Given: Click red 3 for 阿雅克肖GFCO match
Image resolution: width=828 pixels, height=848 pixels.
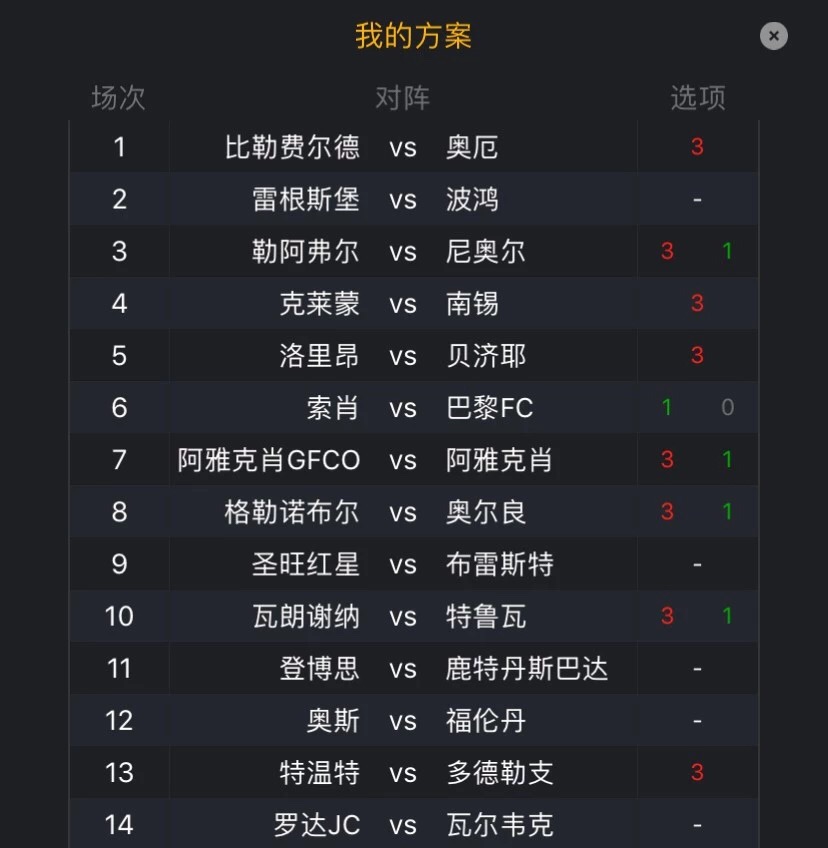Looking at the screenshot, I should point(667,460).
